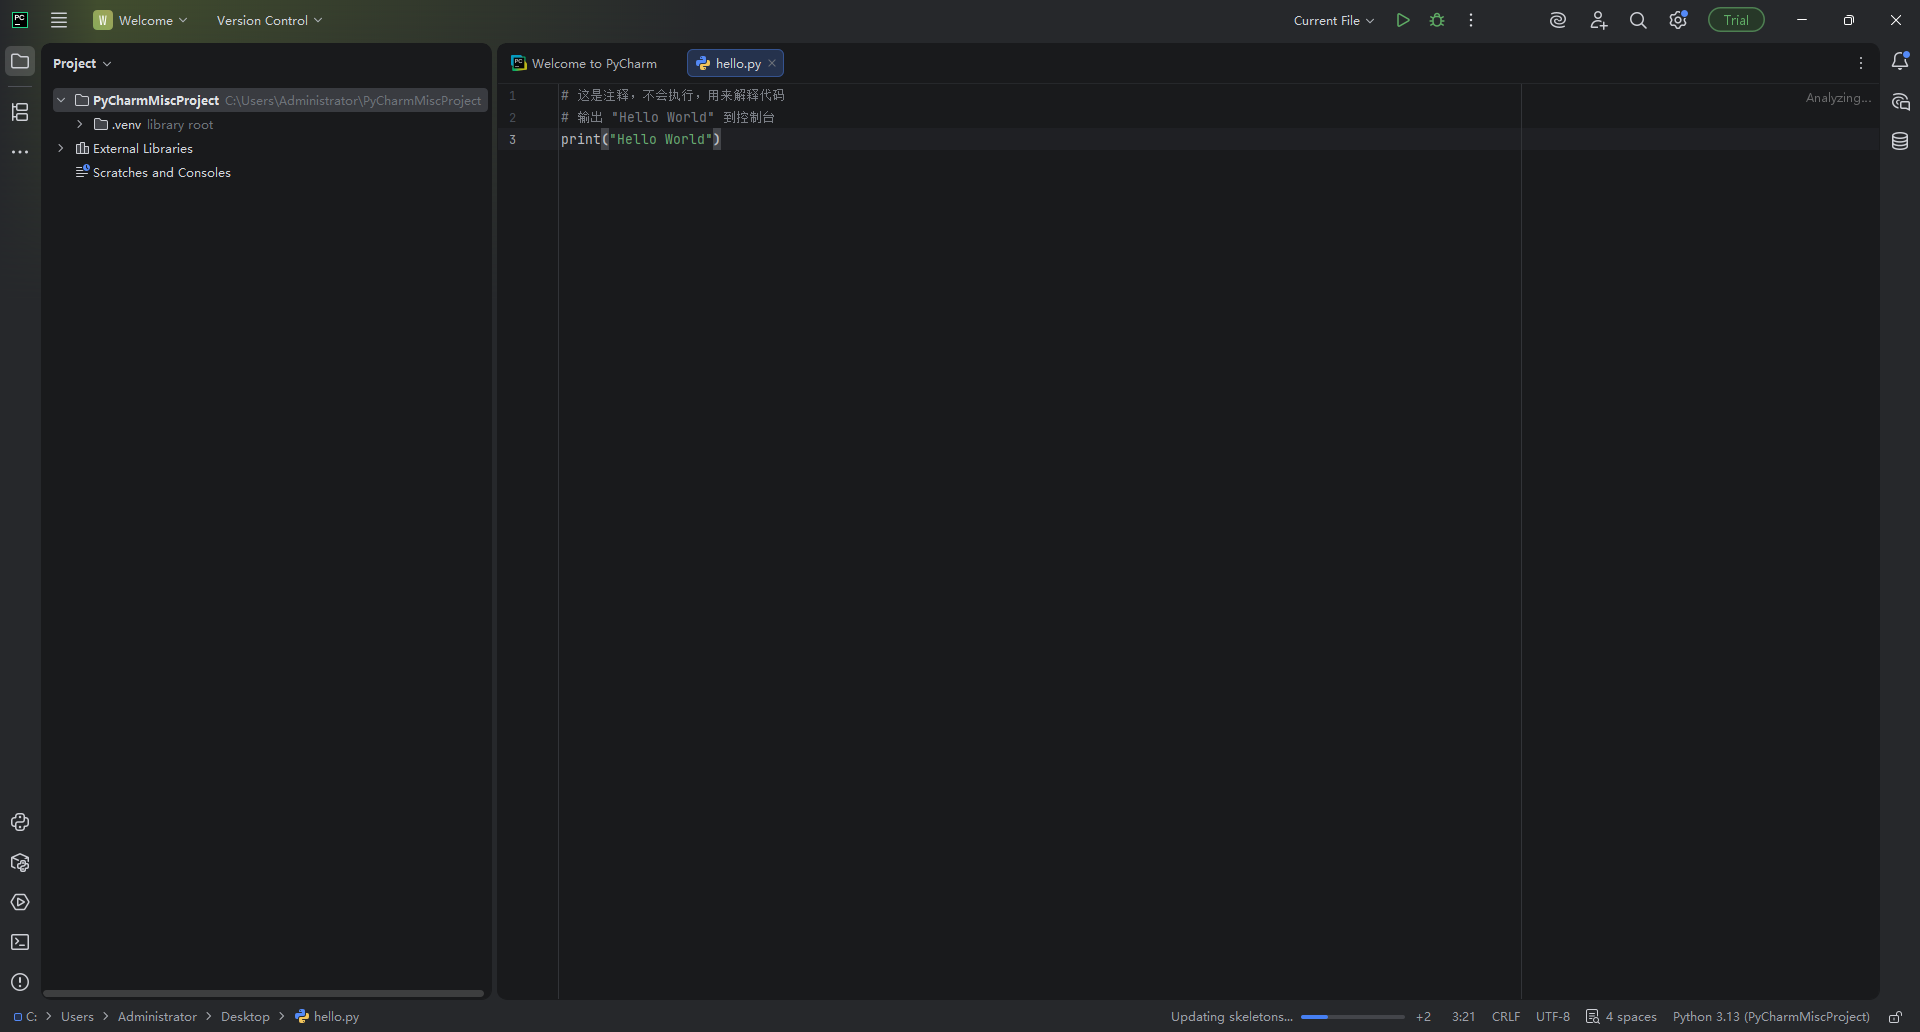Open the Notifications bell panel
Image resolution: width=1920 pixels, height=1032 pixels.
[1900, 62]
